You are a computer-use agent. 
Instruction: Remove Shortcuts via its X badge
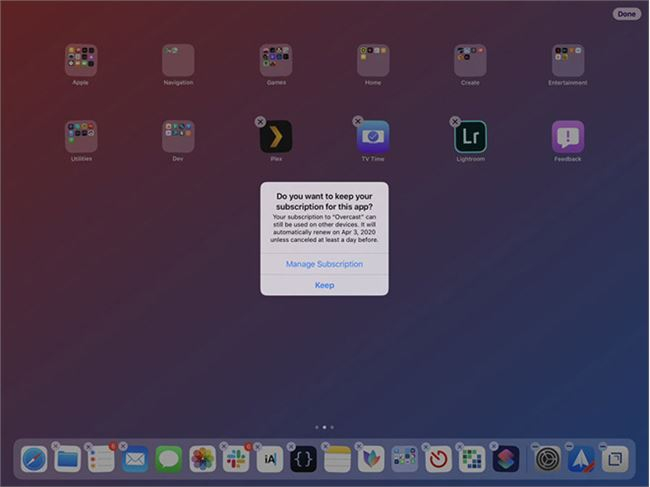tap(493, 446)
